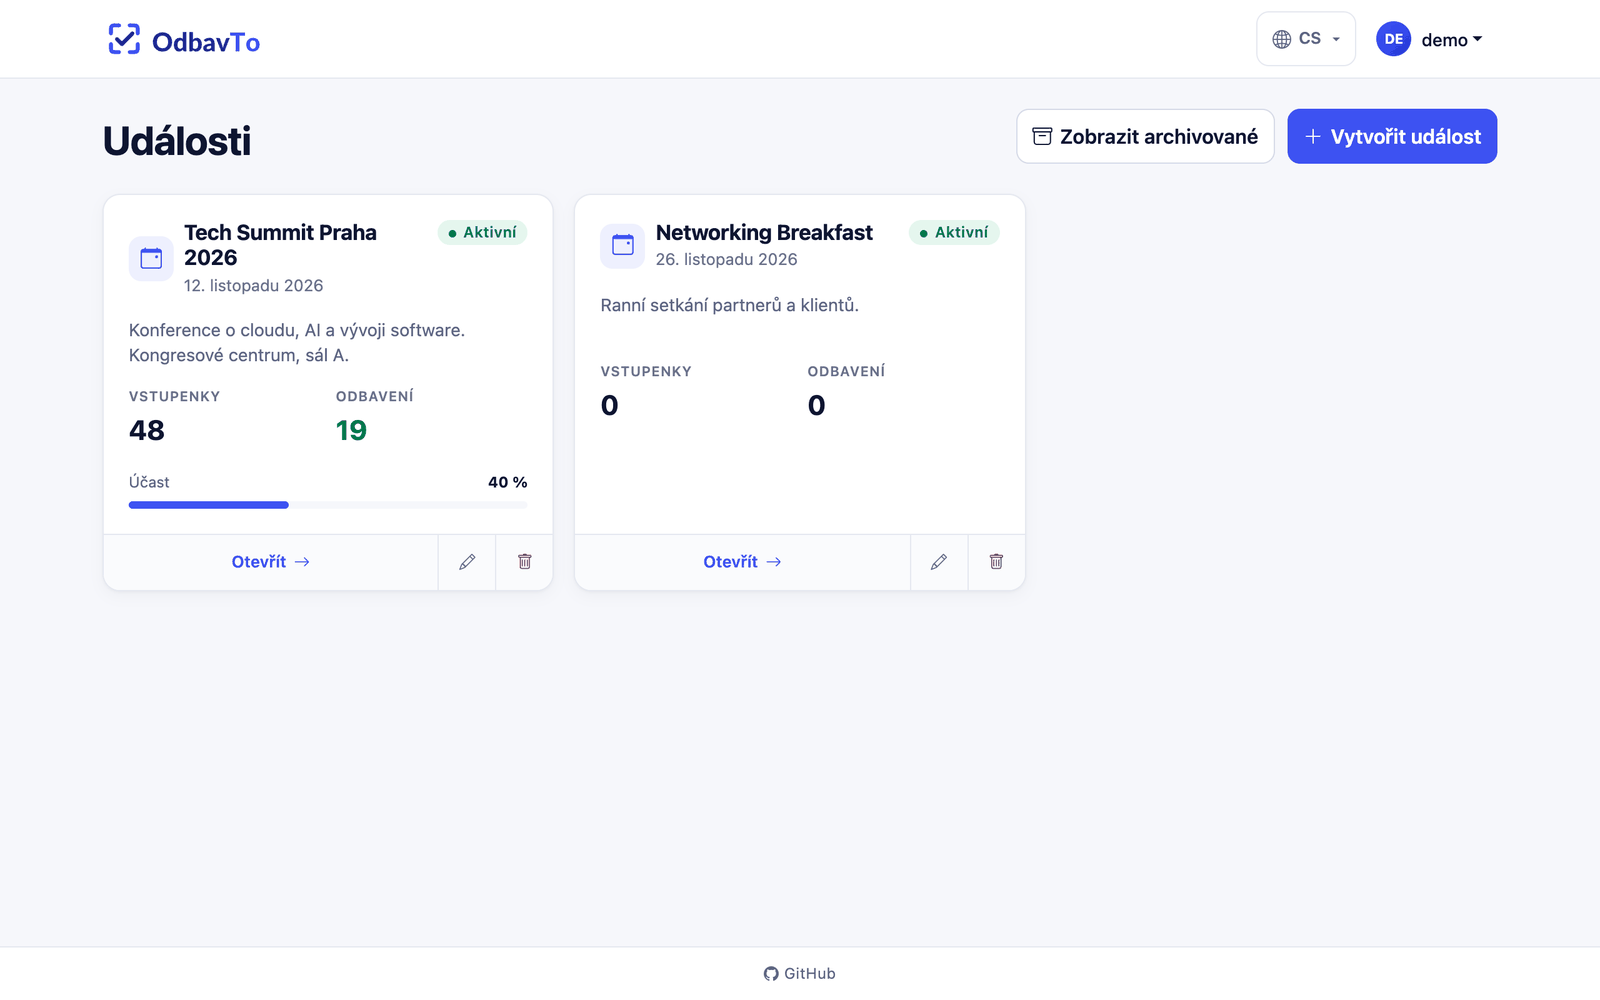Click the date 26. listopadu 2026
Viewport: 1600px width, 1000px height.
(x=727, y=260)
